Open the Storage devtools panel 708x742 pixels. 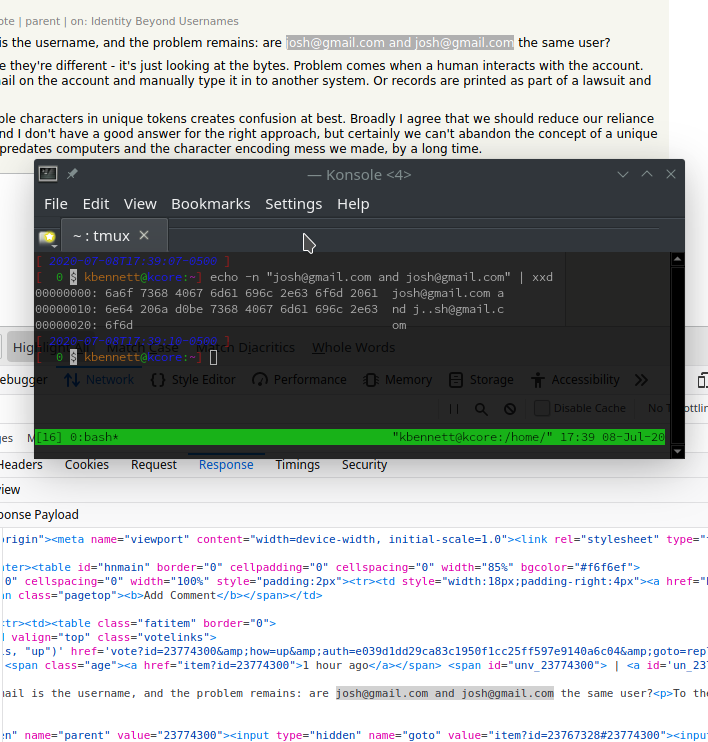tap(481, 380)
